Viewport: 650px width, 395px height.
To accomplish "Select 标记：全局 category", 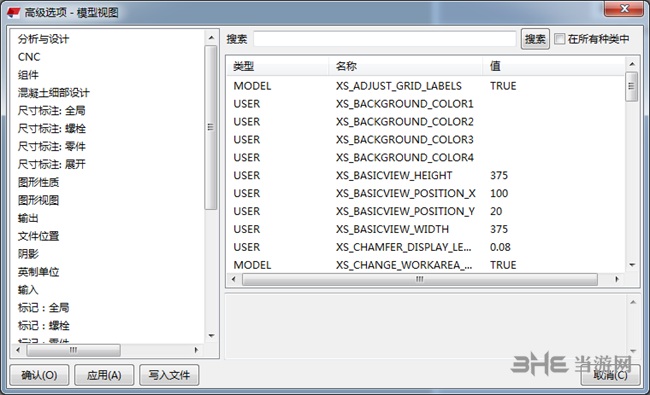I will click(44, 308).
